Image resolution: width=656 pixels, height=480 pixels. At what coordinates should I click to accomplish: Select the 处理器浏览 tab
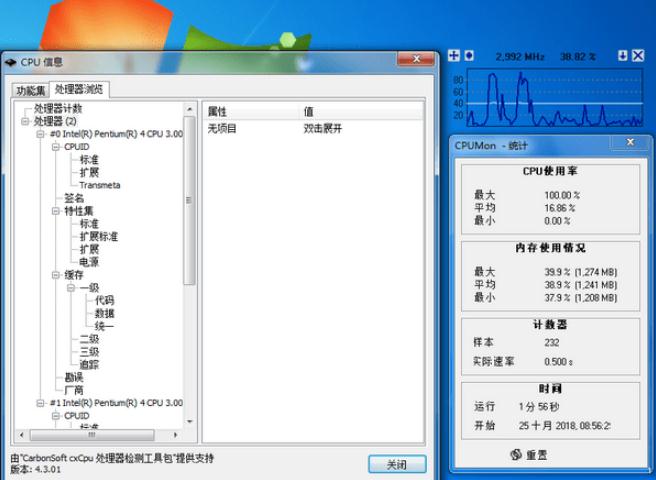(79, 89)
